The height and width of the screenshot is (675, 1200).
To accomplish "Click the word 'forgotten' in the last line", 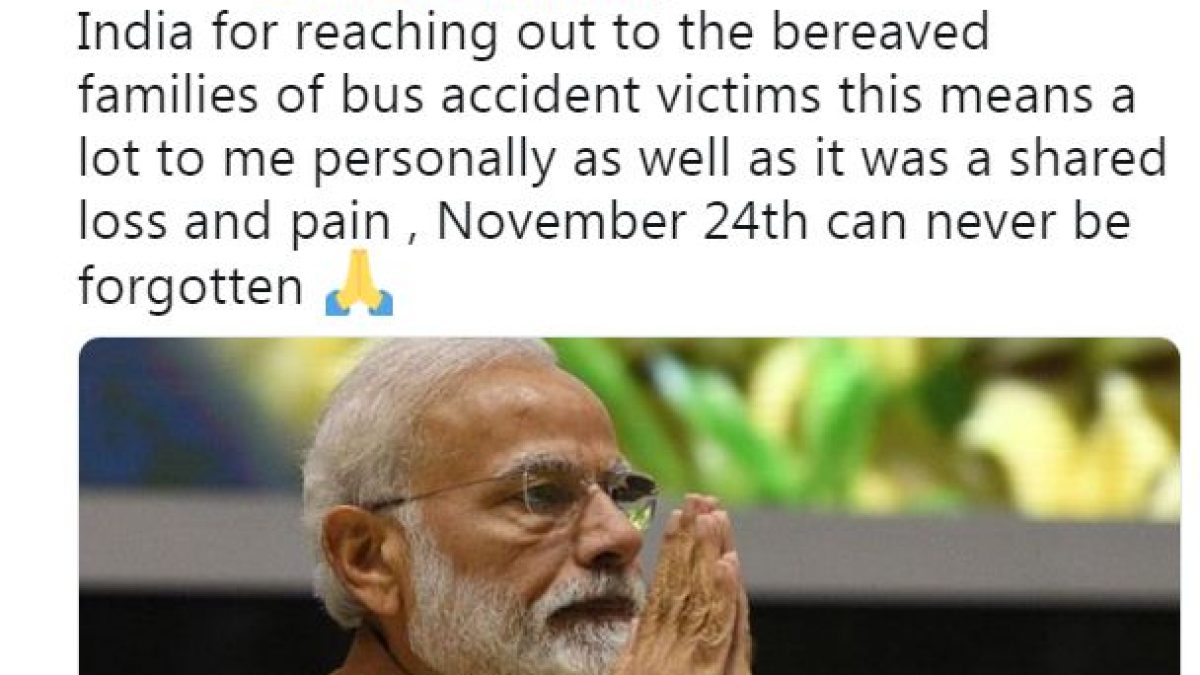I will pyautogui.click(x=190, y=288).
